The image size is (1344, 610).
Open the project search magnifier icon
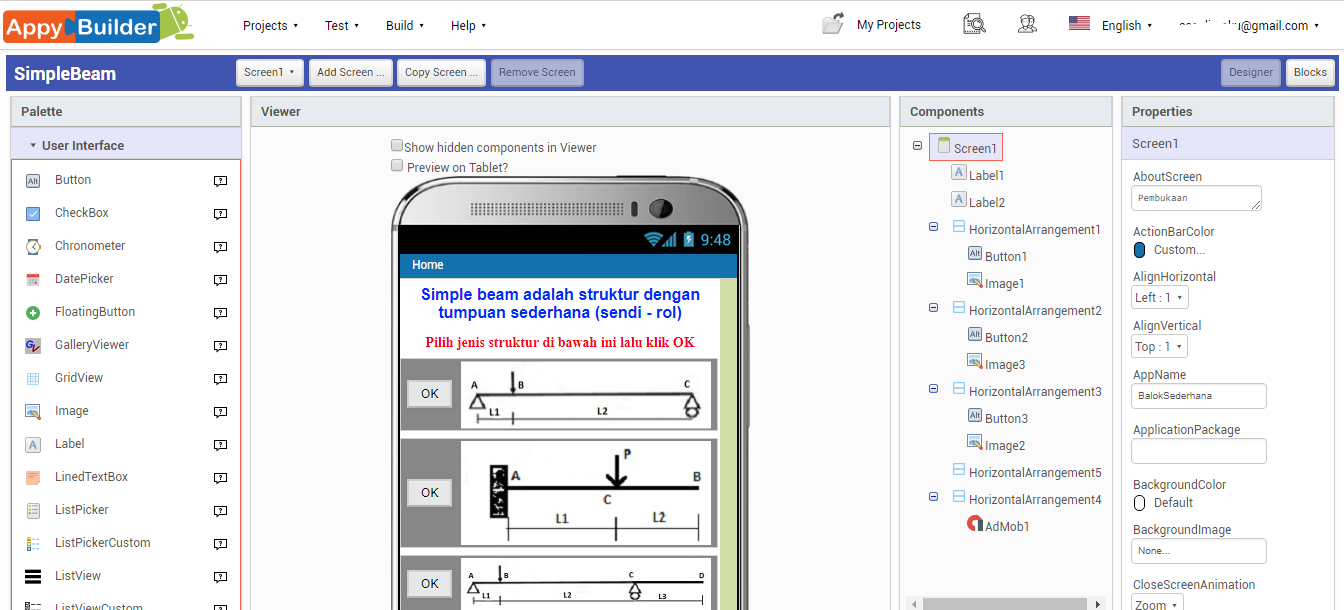point(974,22)
